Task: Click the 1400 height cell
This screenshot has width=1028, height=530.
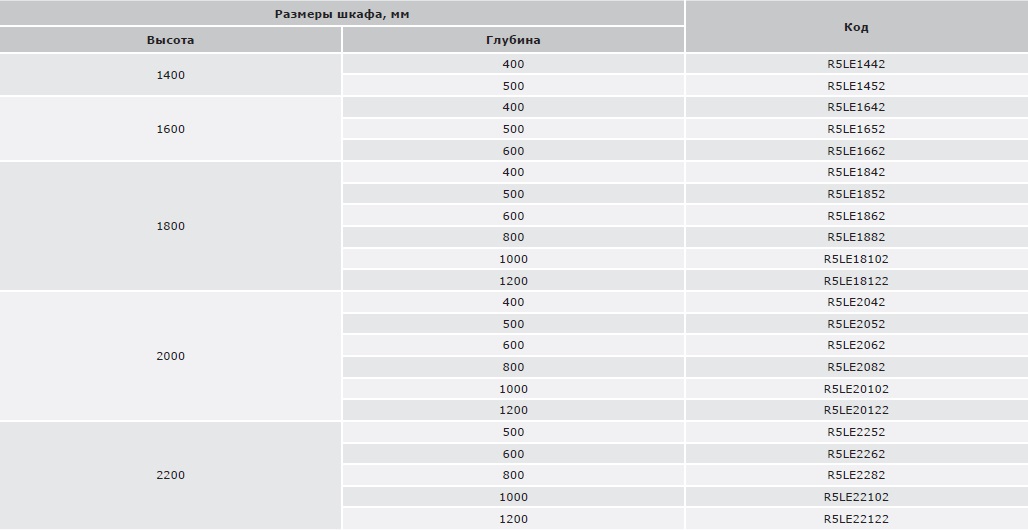Action: [171, 75]
